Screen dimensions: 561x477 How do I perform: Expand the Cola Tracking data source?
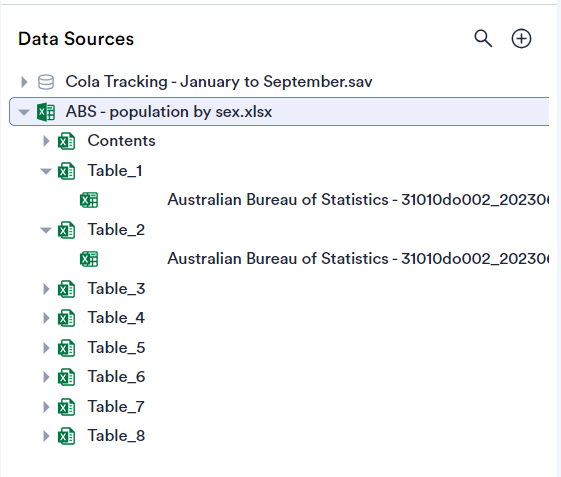tap(24, 82)
